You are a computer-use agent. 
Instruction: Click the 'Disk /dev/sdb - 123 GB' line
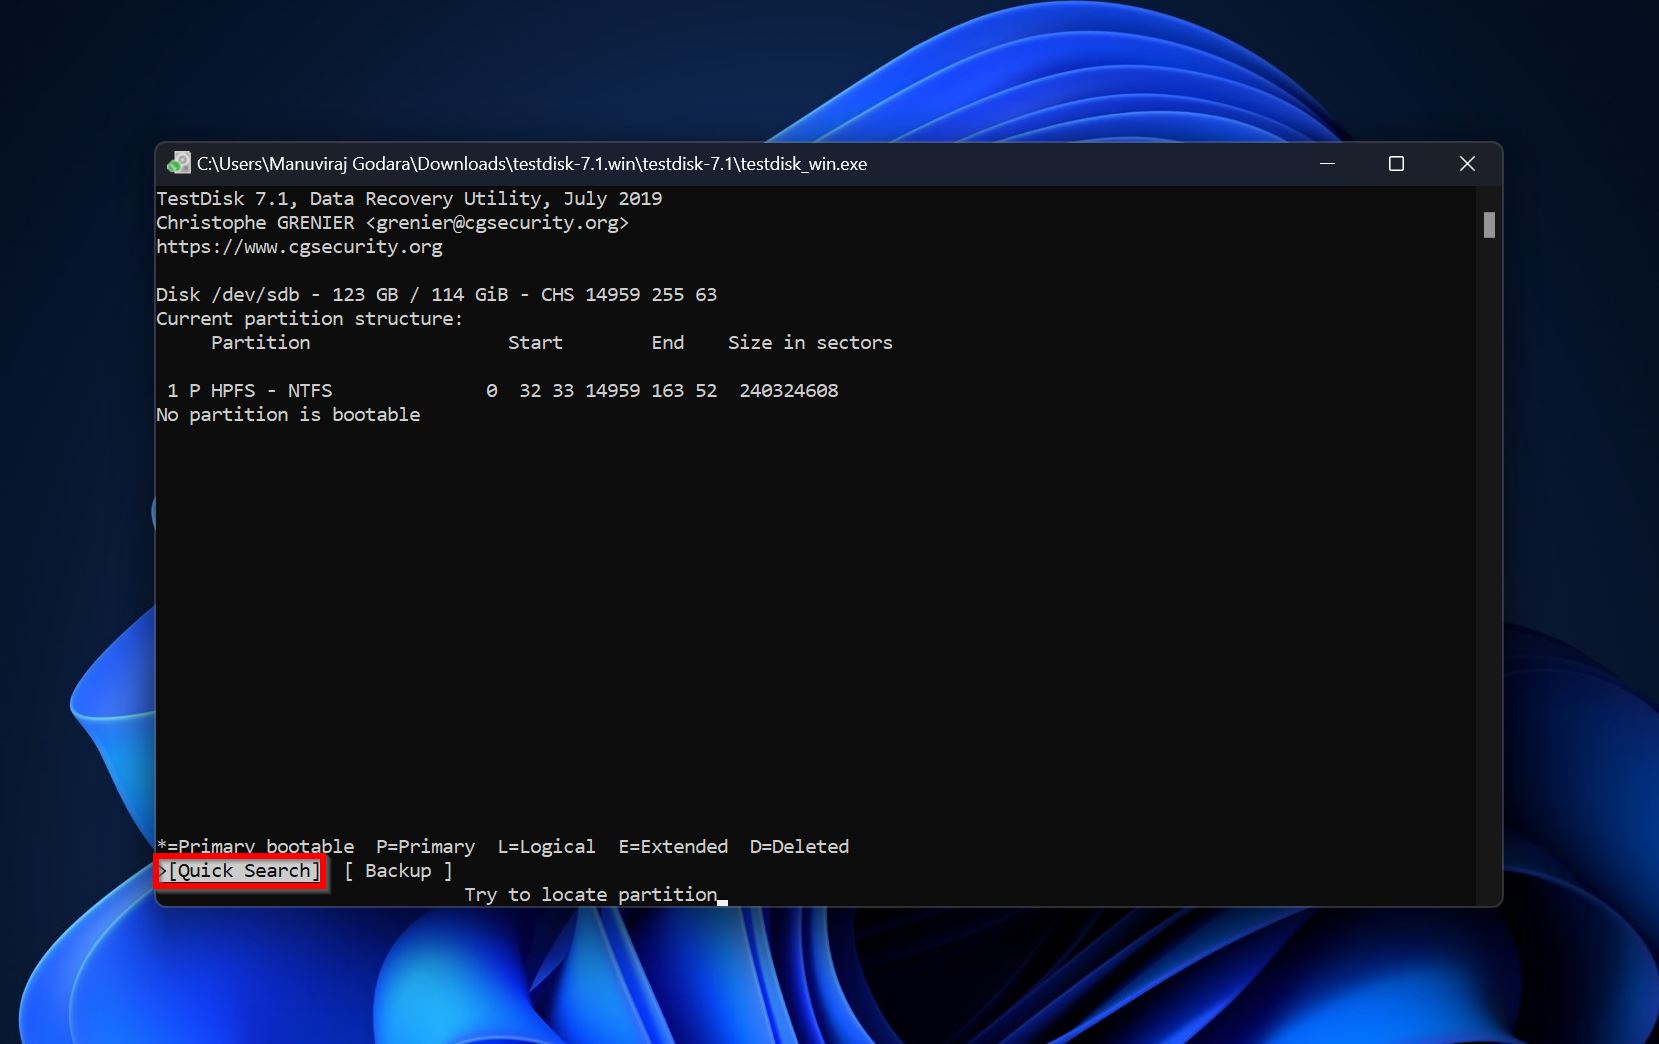[436, 295]
